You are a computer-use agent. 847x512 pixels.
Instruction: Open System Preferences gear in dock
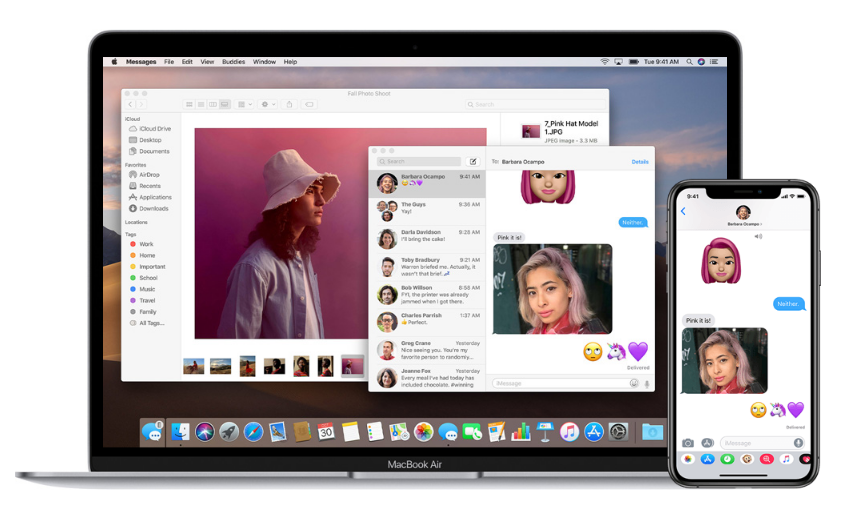point(618,432)
